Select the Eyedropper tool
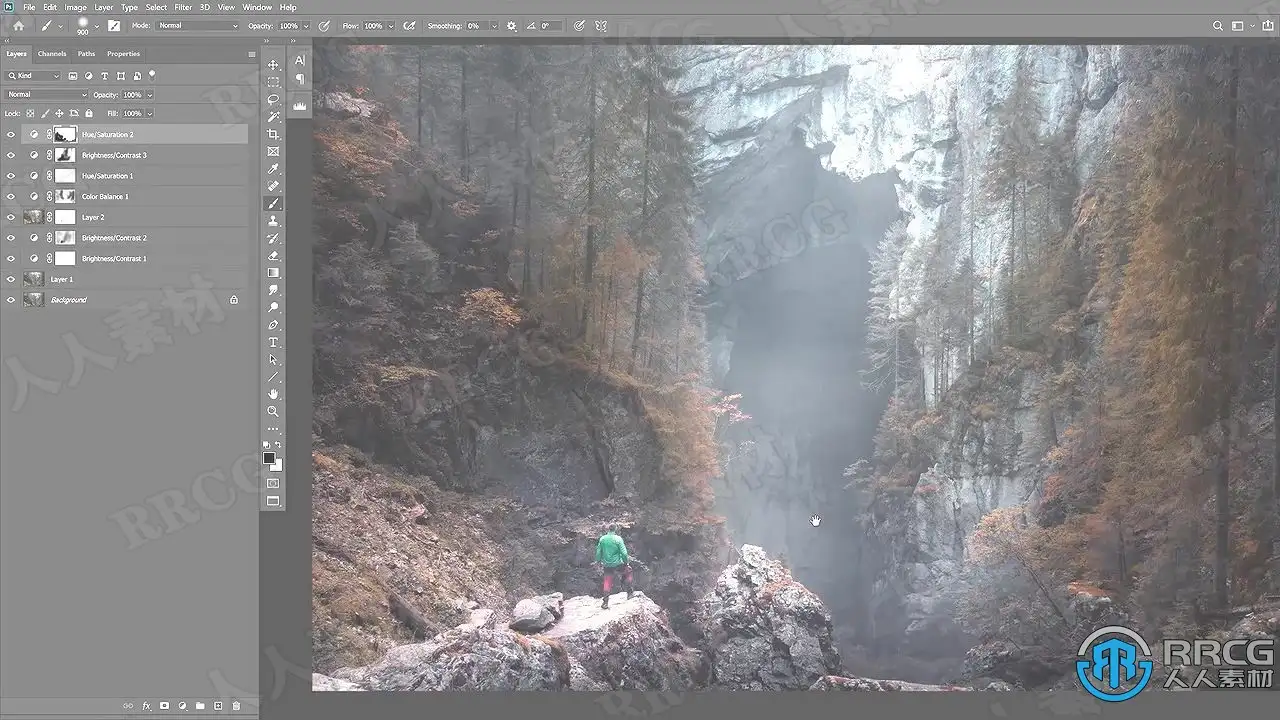Viewport: 1280px width, 720px height. (x=273, y=169)
